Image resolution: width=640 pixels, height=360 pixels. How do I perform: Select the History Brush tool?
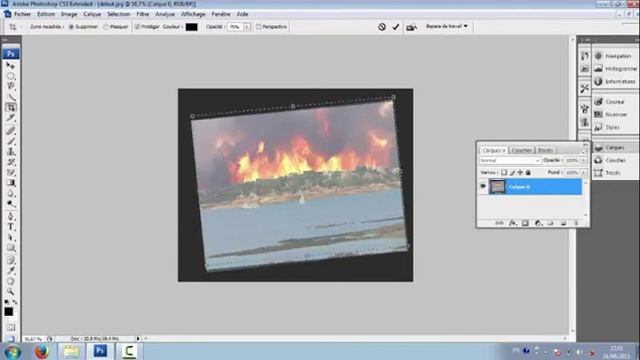click(11, 162)
